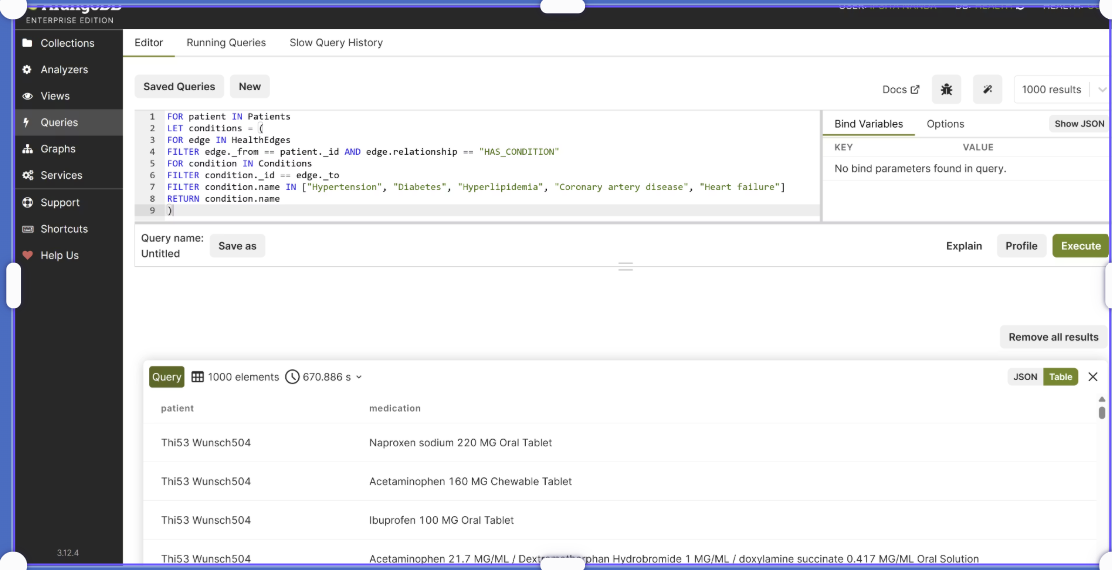The width and height of the screenshot is (1112, 570).
Task: Open Services via the cogs icon
Action: (27, 175)
